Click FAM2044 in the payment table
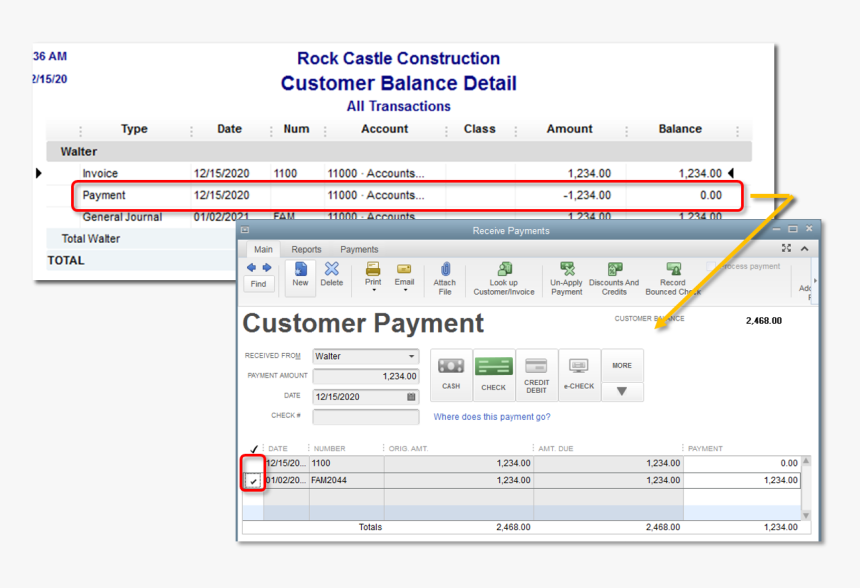The image size is (860, 588). (329, 480)
